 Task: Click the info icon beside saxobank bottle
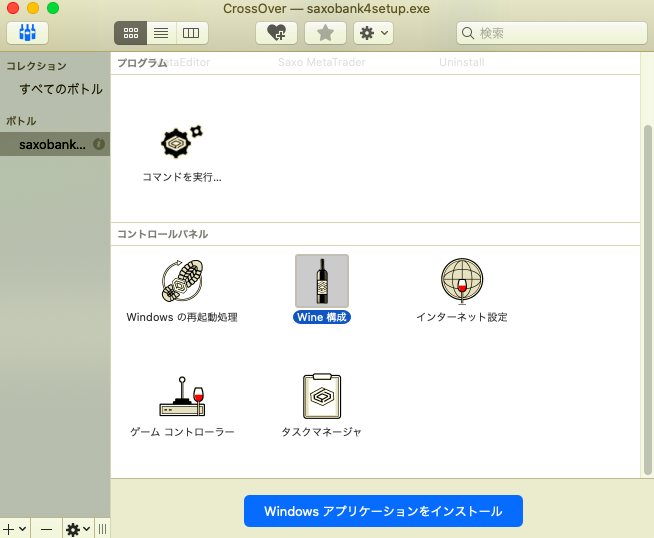[x=99, y=144]
